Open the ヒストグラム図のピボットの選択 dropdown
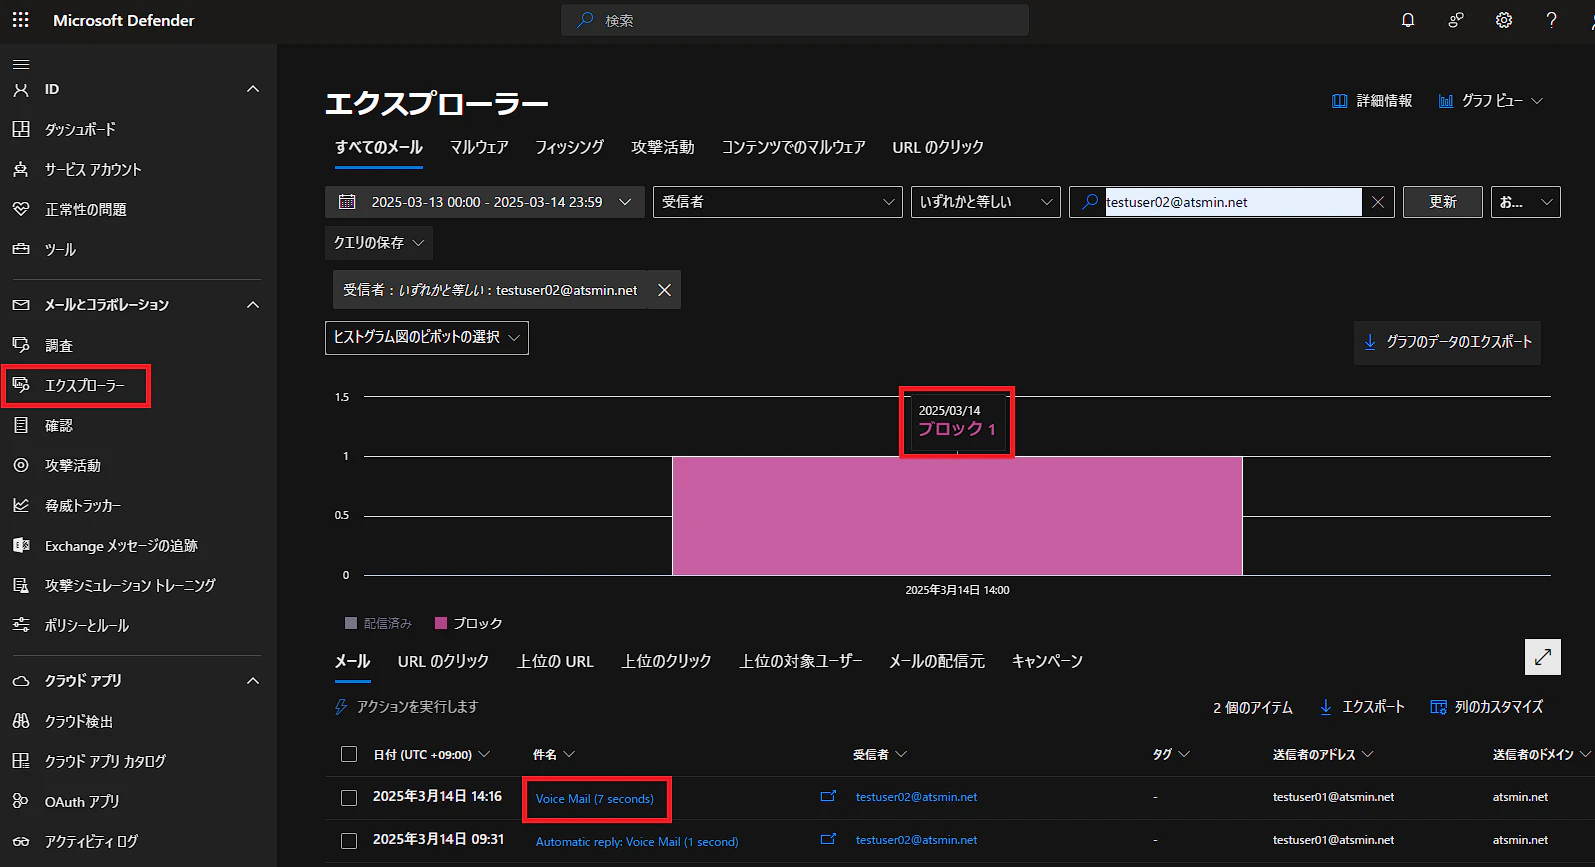The image size is (1595, 867). pos(427,338)
